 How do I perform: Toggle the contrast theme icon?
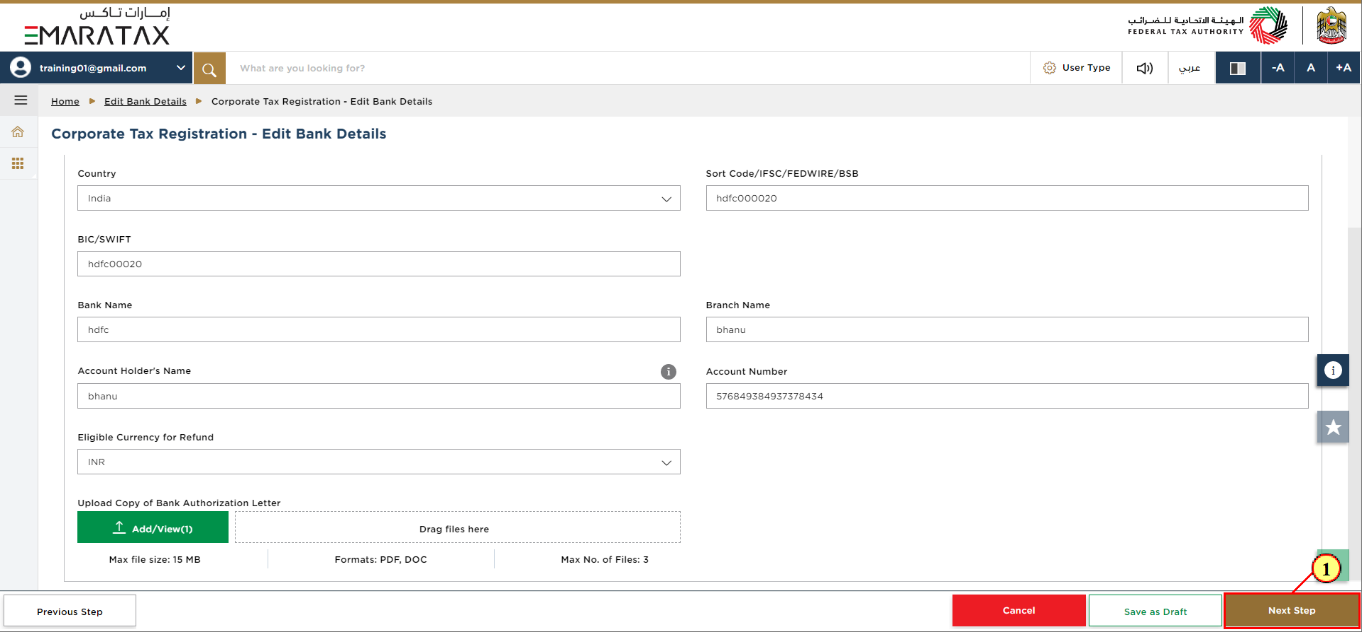pos(1237,68)
